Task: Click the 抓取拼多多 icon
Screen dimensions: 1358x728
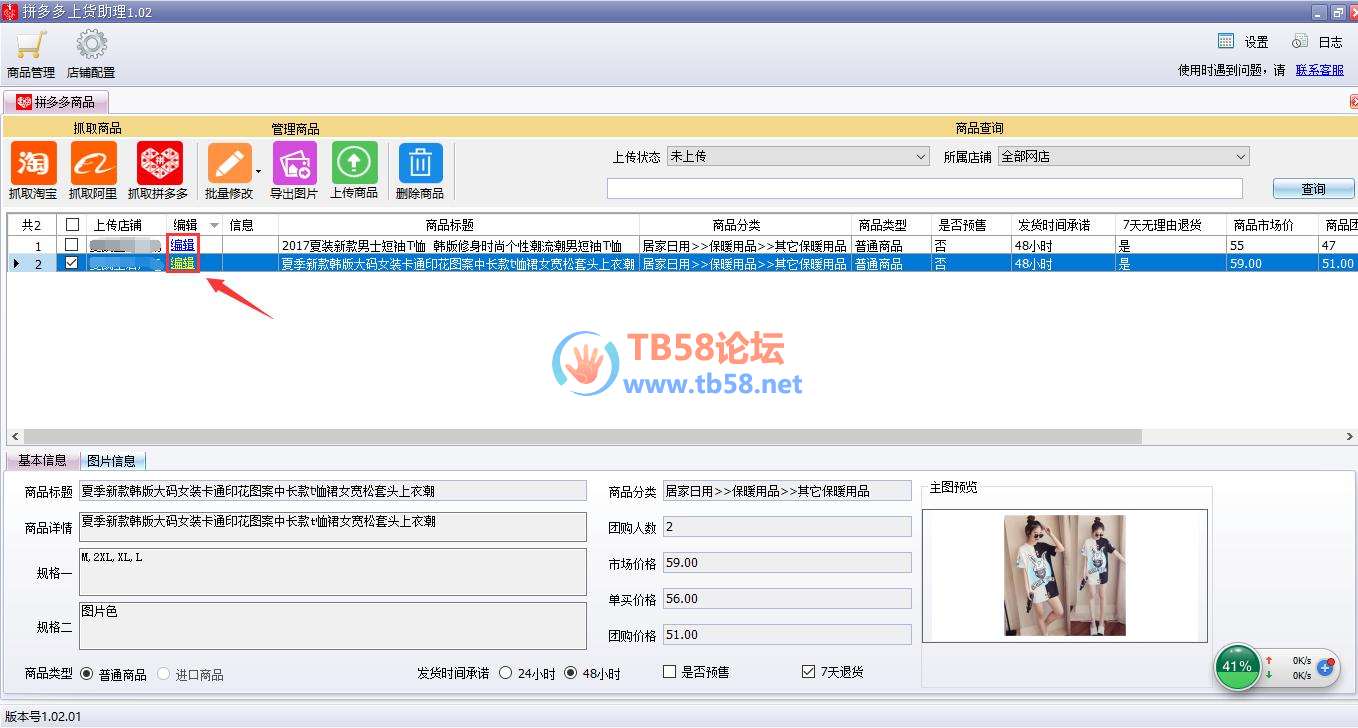Action: point(158,163)
